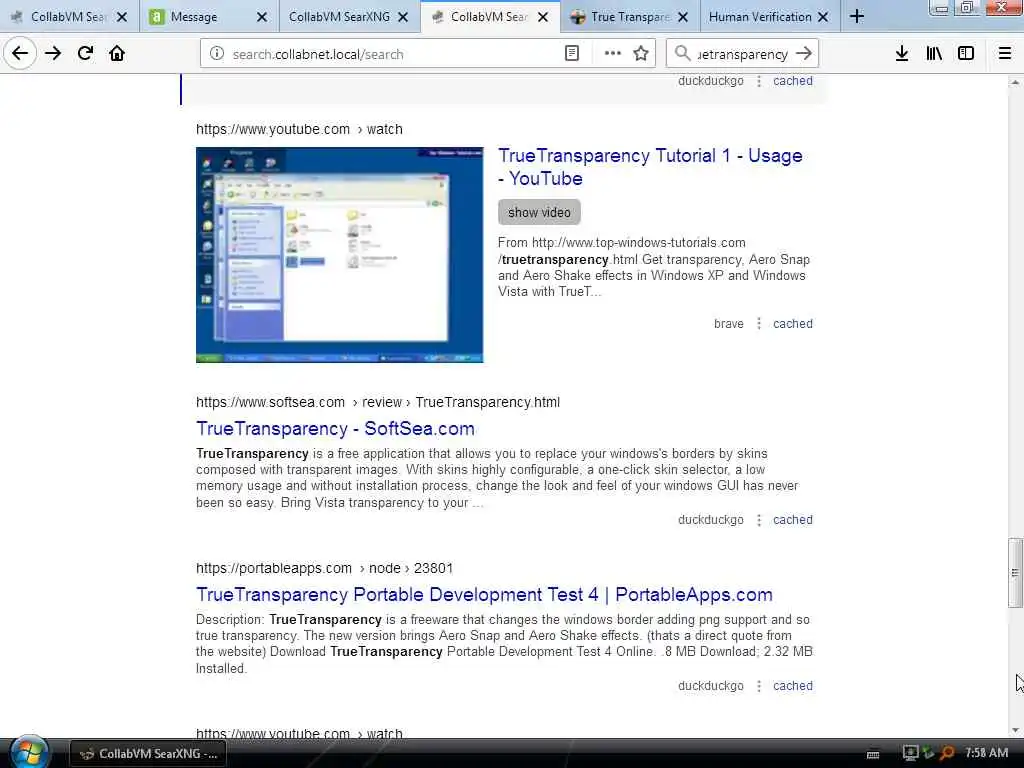
Task: Go forward to the next page
Action: [53, 54]
